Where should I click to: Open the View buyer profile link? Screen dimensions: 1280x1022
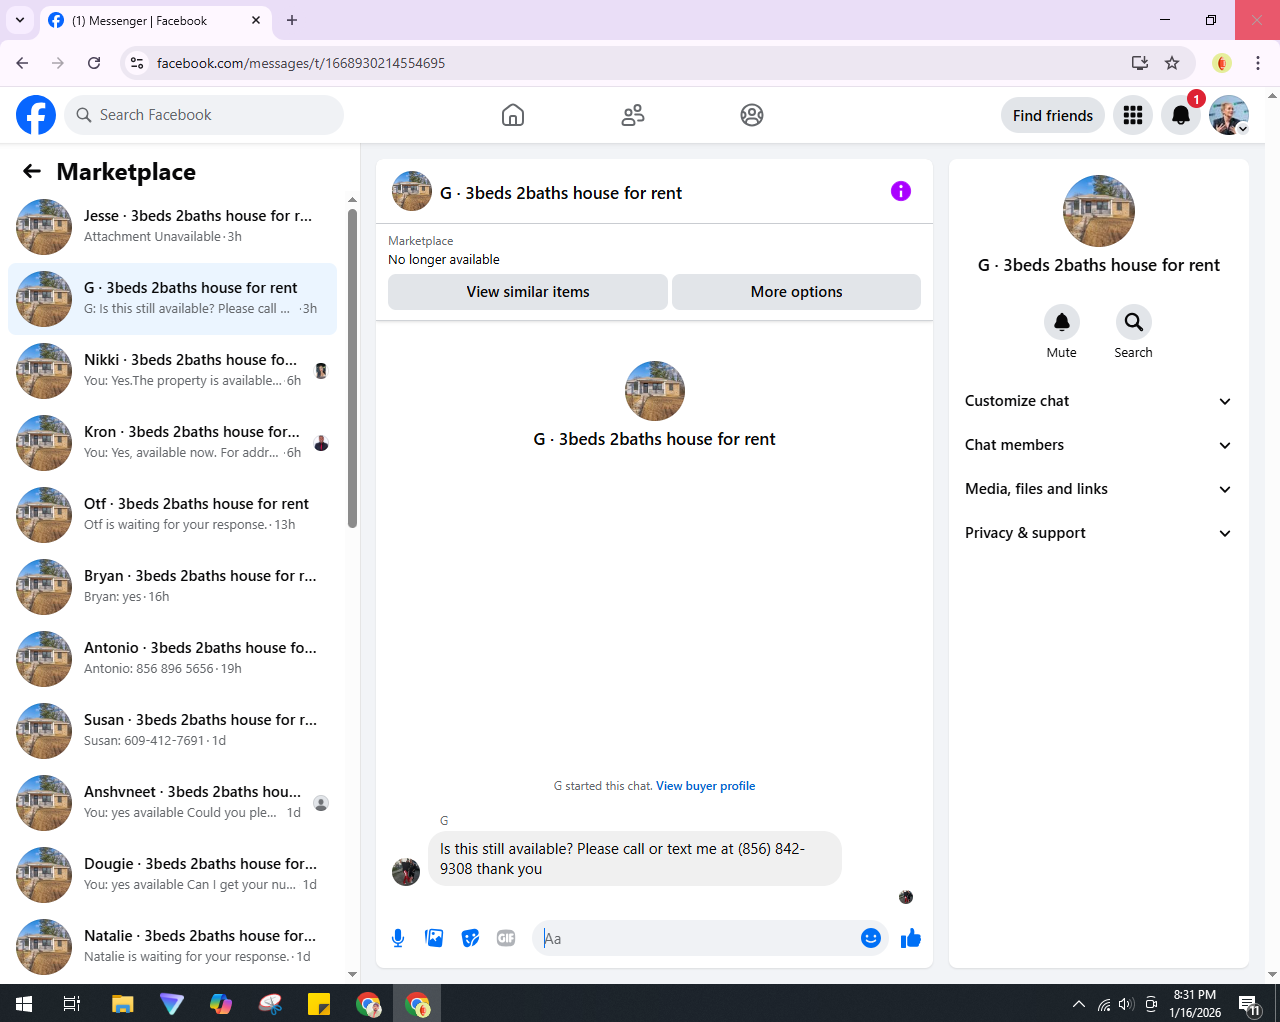click(705, 786)
